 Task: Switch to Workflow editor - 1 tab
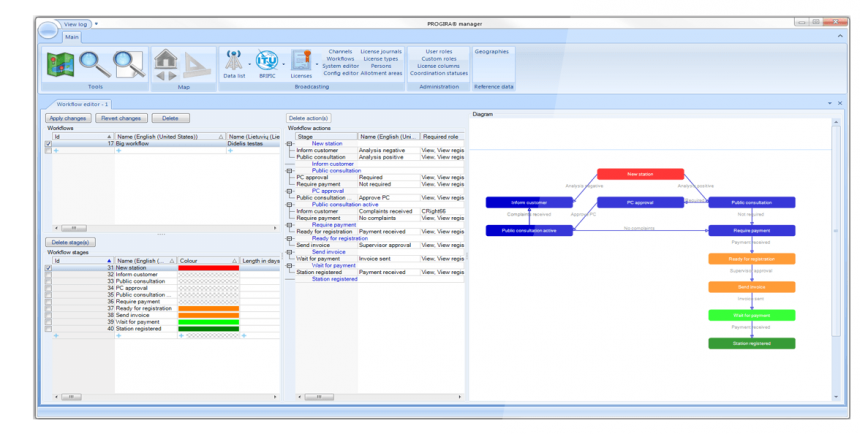pyautogui.click(x=82, y=104)
